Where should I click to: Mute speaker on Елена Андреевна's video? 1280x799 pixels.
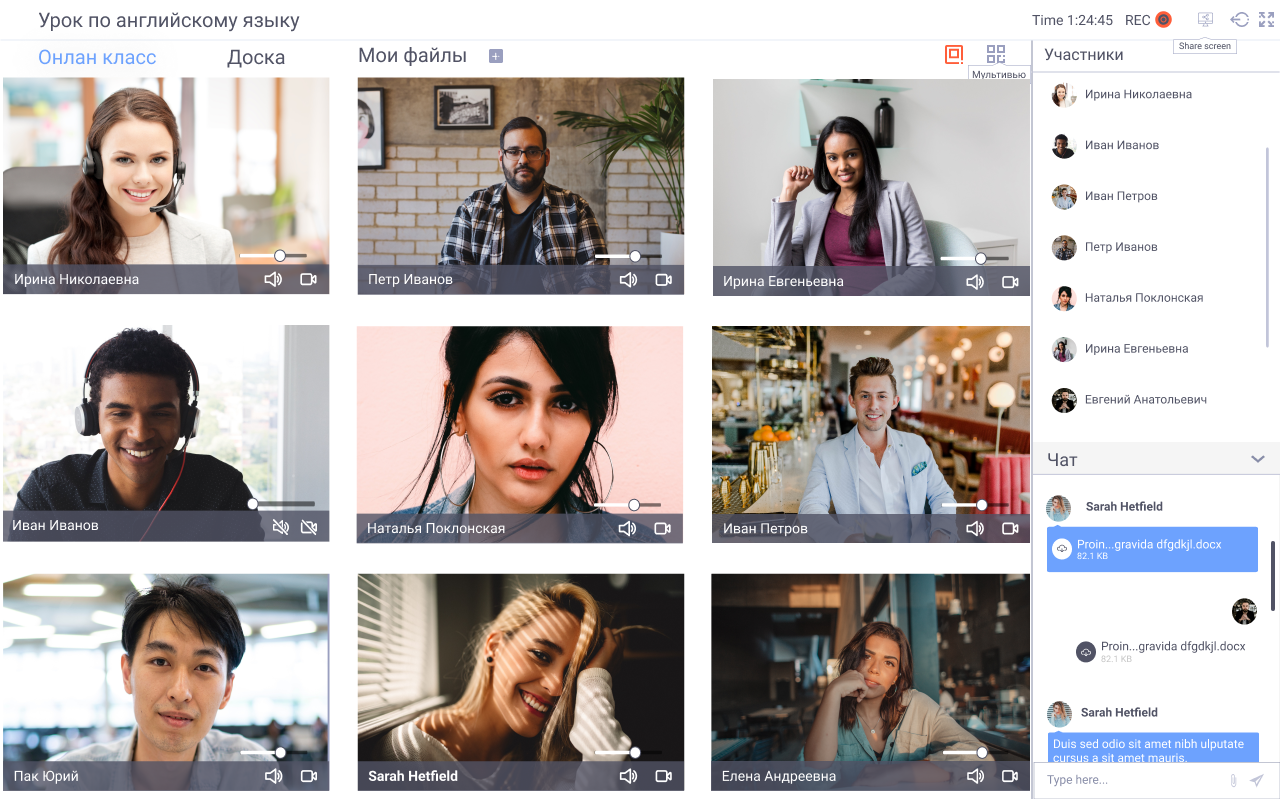tap(975, 776)
